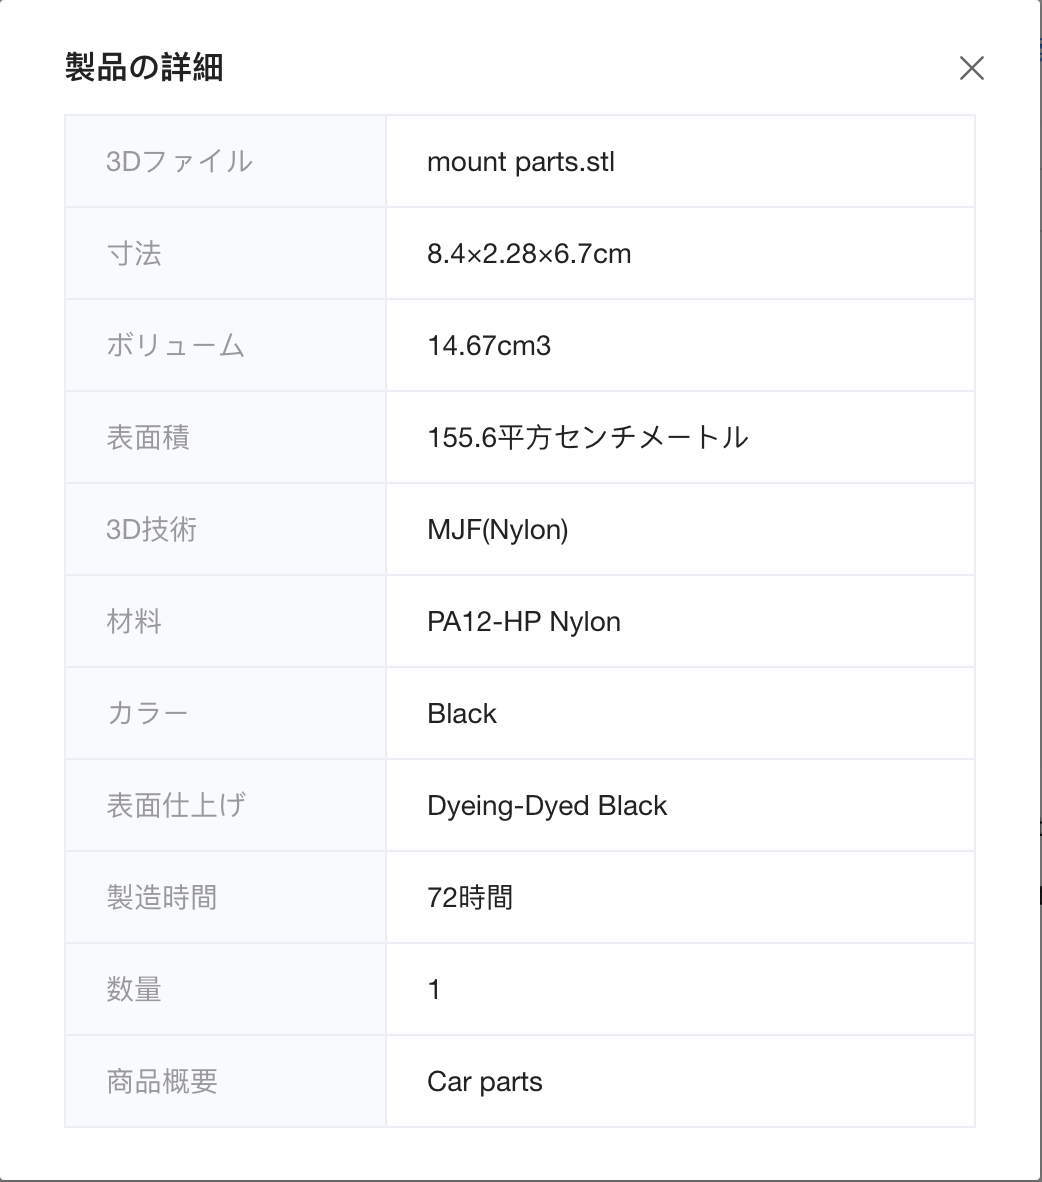Click the Car parts description value
Image resolution: width=1042 pixels, height=1182 pixels.
[x=485, y=1081]
